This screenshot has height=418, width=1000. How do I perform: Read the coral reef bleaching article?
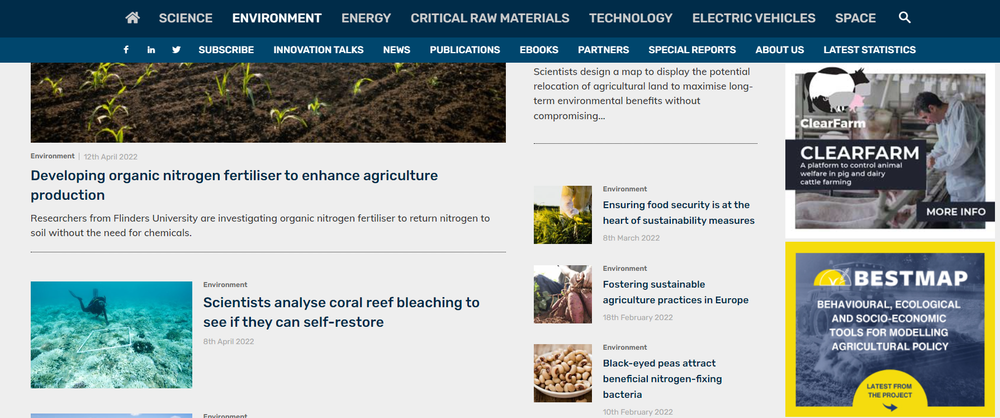click(x=341, y=312)
